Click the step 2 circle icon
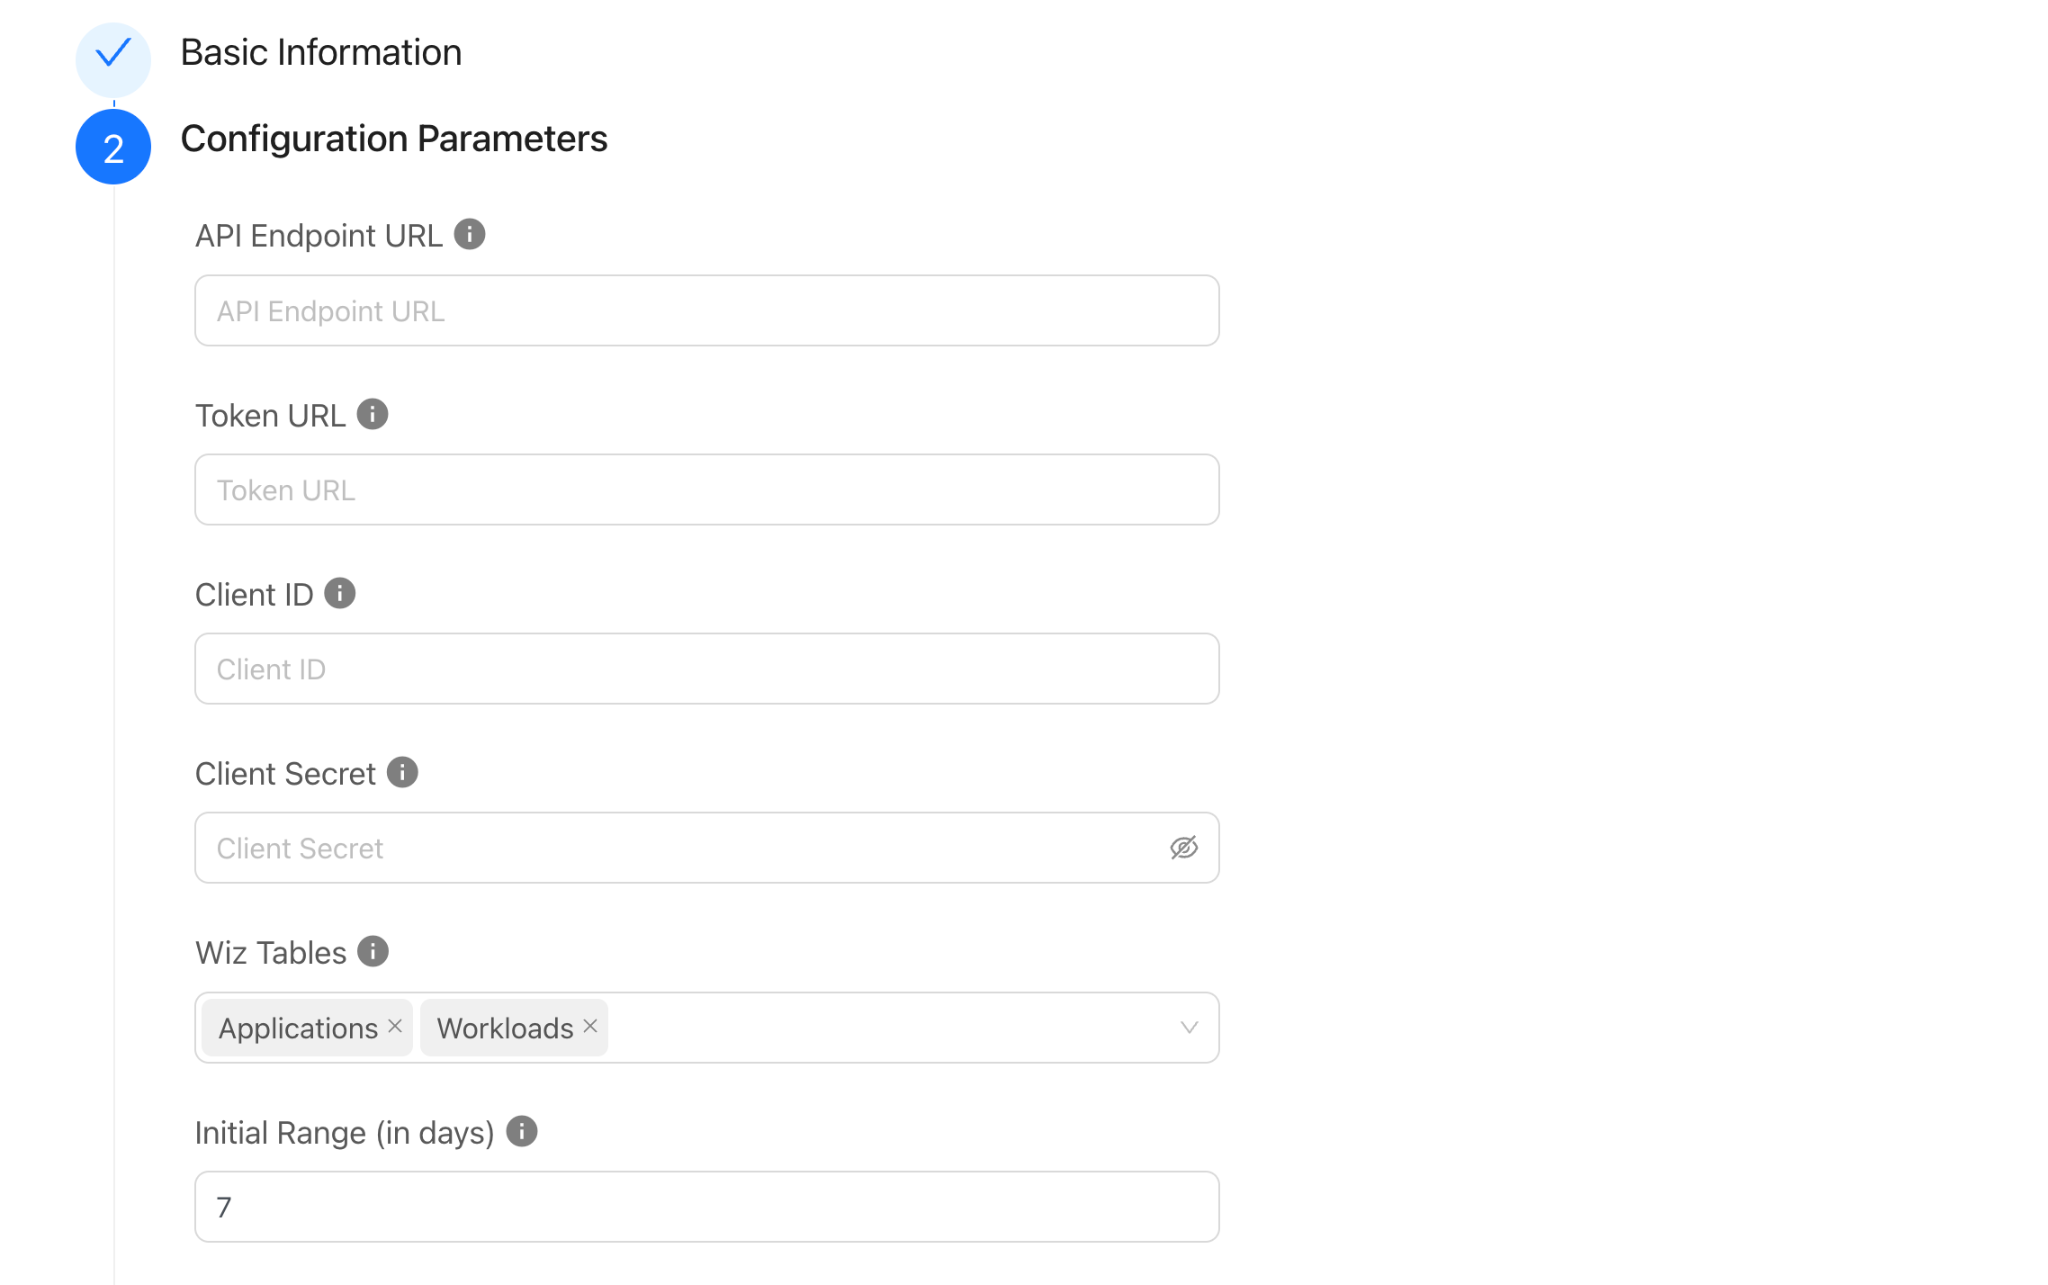The width and height of the screenshot is (2048, 1285). click(113, 147)
